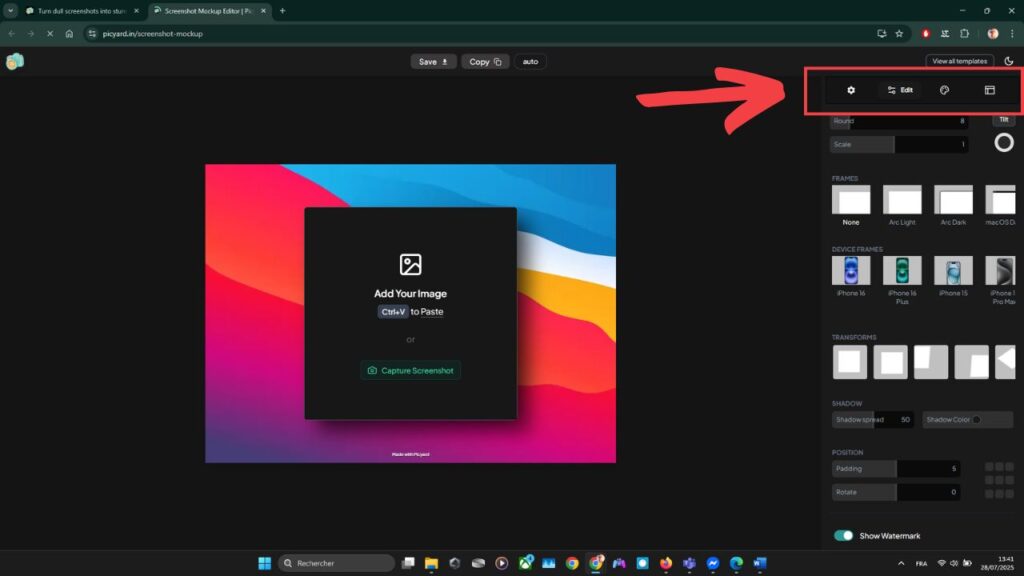Viewport: 1024px width, 576px height.
Task: Open the browser extensions puzzle icon
Action: [x=965, y=34]
